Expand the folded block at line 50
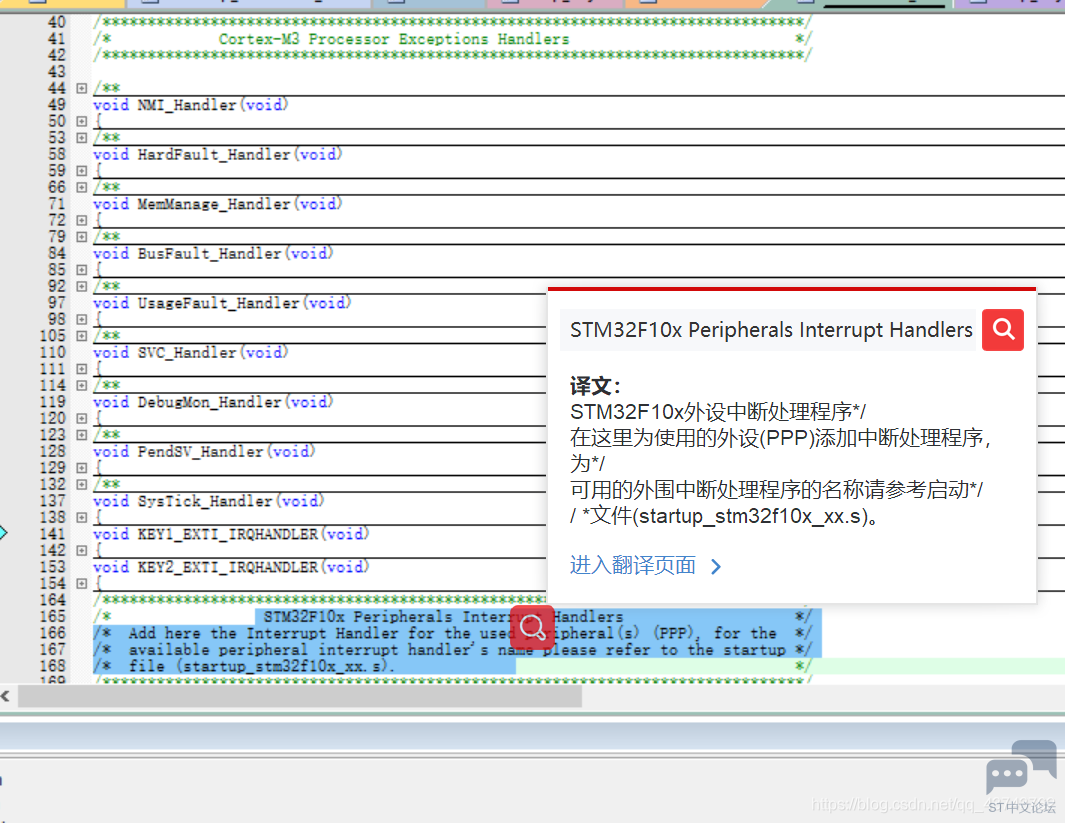Screen dimensions: 1065x823 [x=82, y=122]
